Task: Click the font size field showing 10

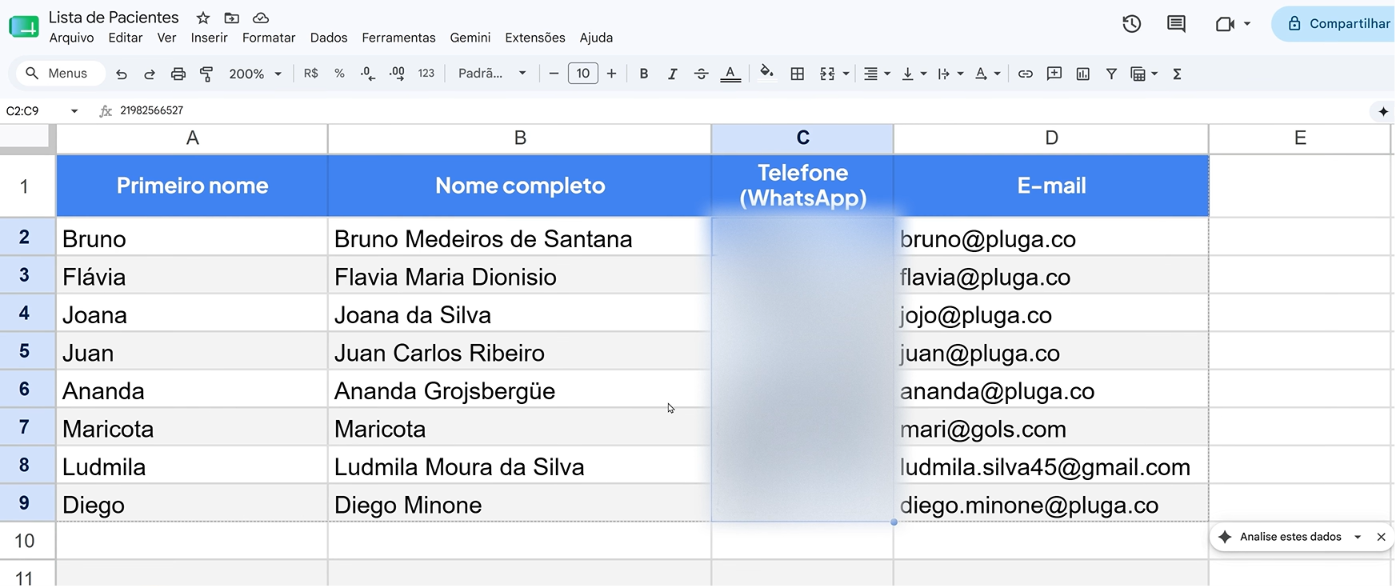Action: (x=583, y=74)
